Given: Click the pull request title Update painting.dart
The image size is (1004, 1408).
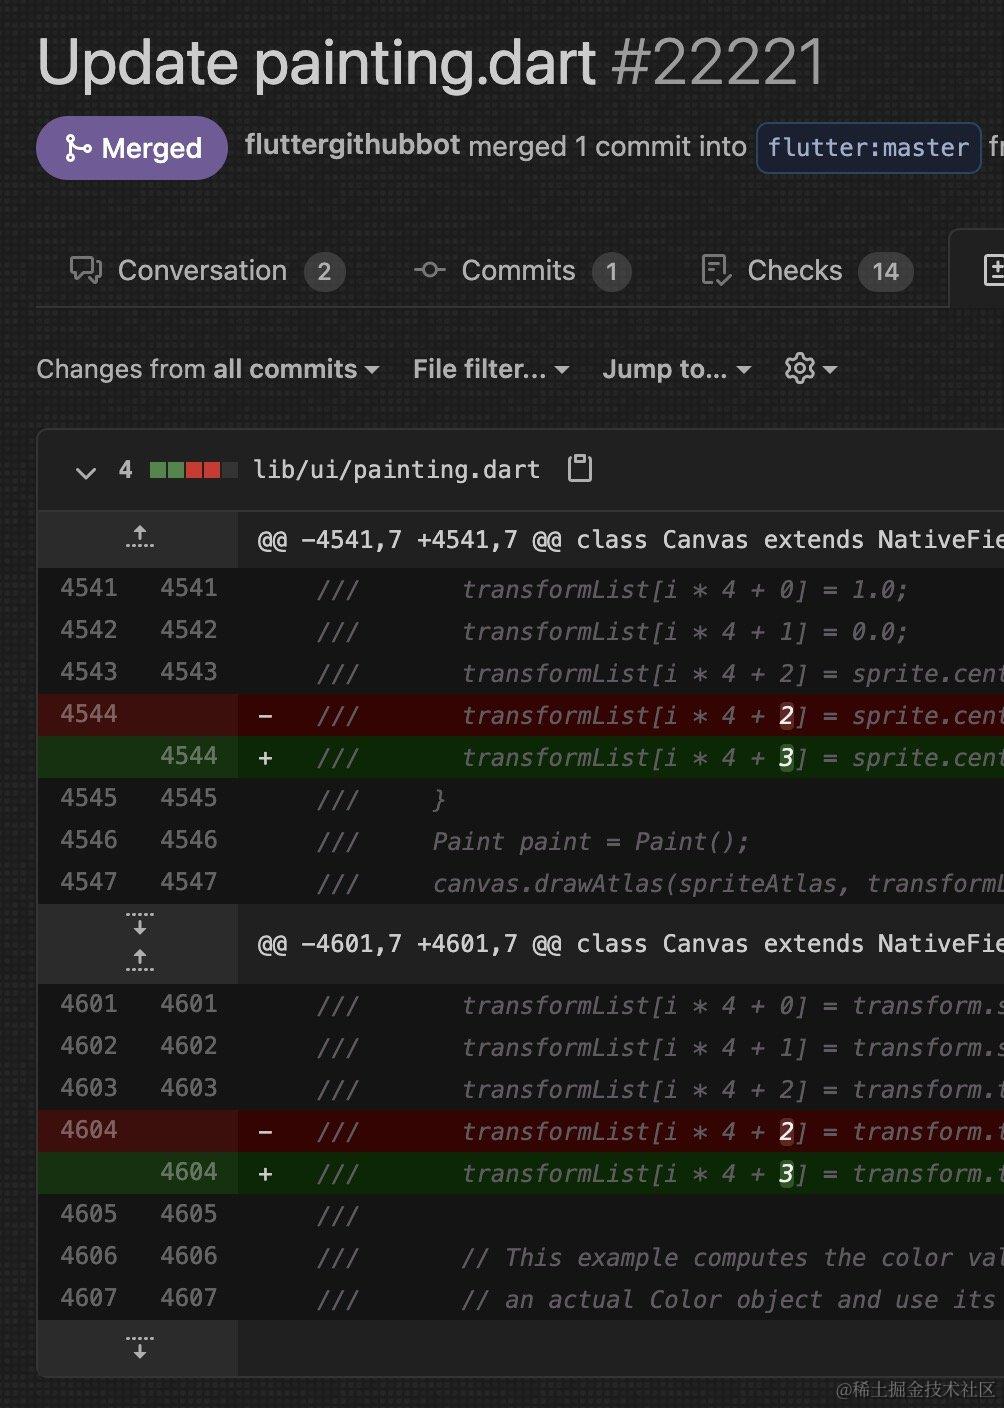Looking at the screenshot, I should (317, 62).
